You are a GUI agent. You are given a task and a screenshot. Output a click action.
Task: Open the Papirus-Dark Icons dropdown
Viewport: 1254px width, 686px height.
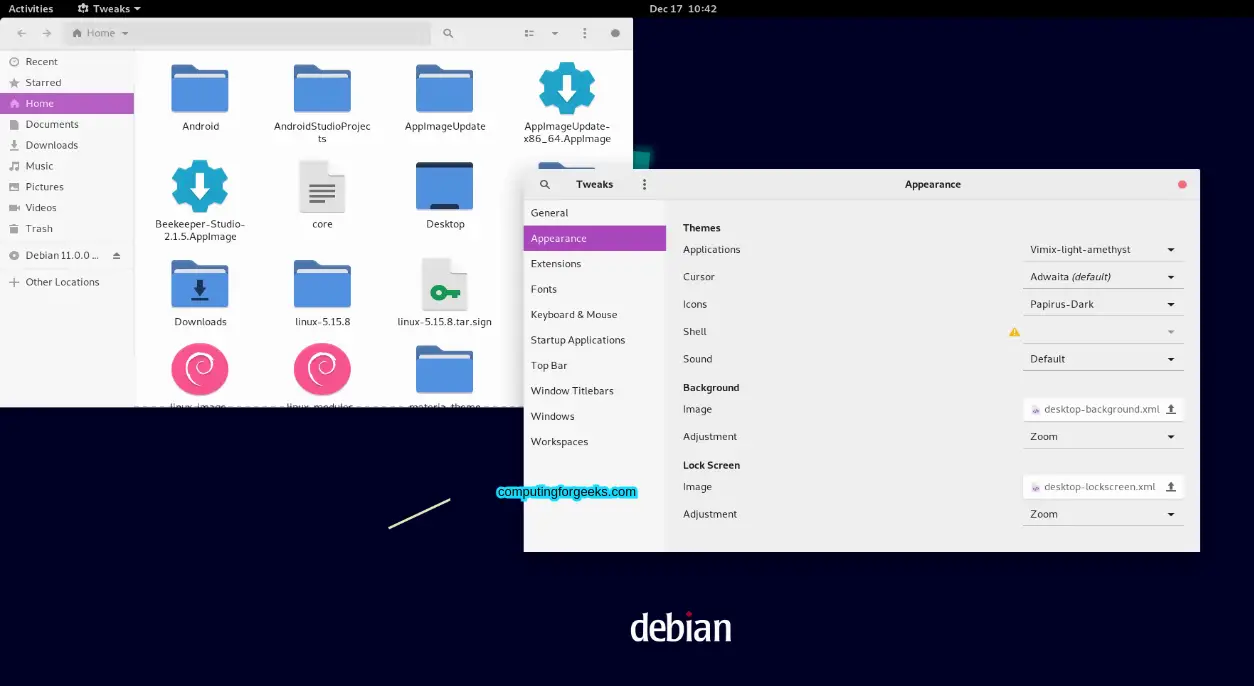tap(1103, 303)
